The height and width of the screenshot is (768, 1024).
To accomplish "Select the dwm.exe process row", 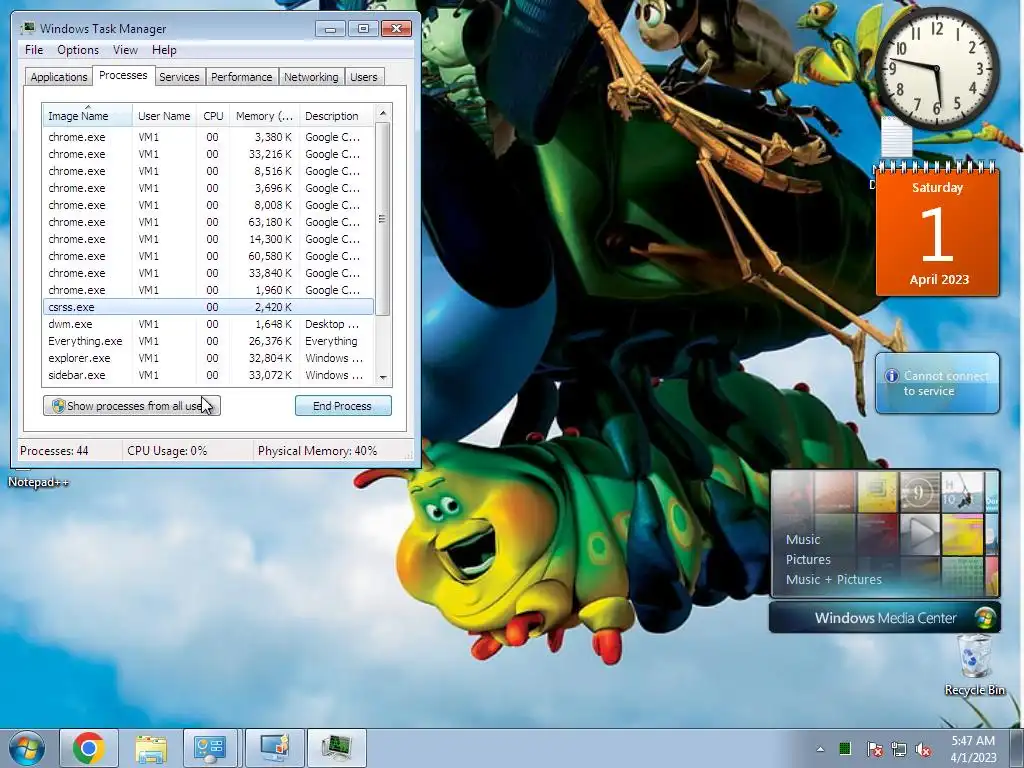I will (208, 324).
